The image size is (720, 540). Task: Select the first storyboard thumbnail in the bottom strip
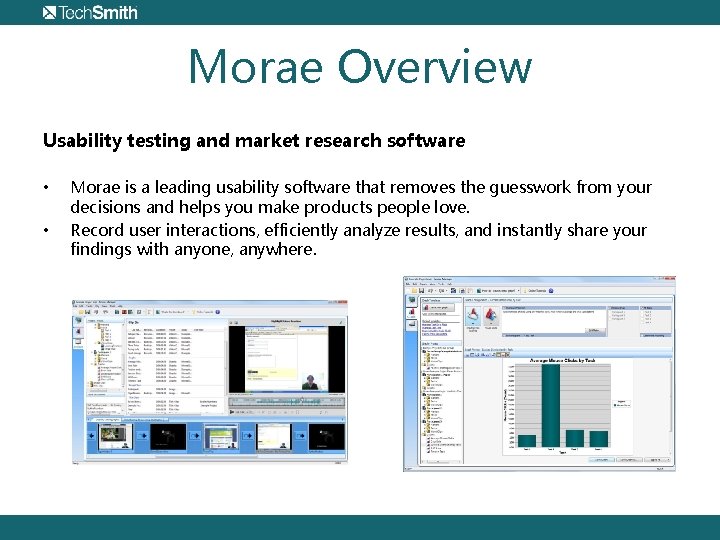click(x=115, y=437)
